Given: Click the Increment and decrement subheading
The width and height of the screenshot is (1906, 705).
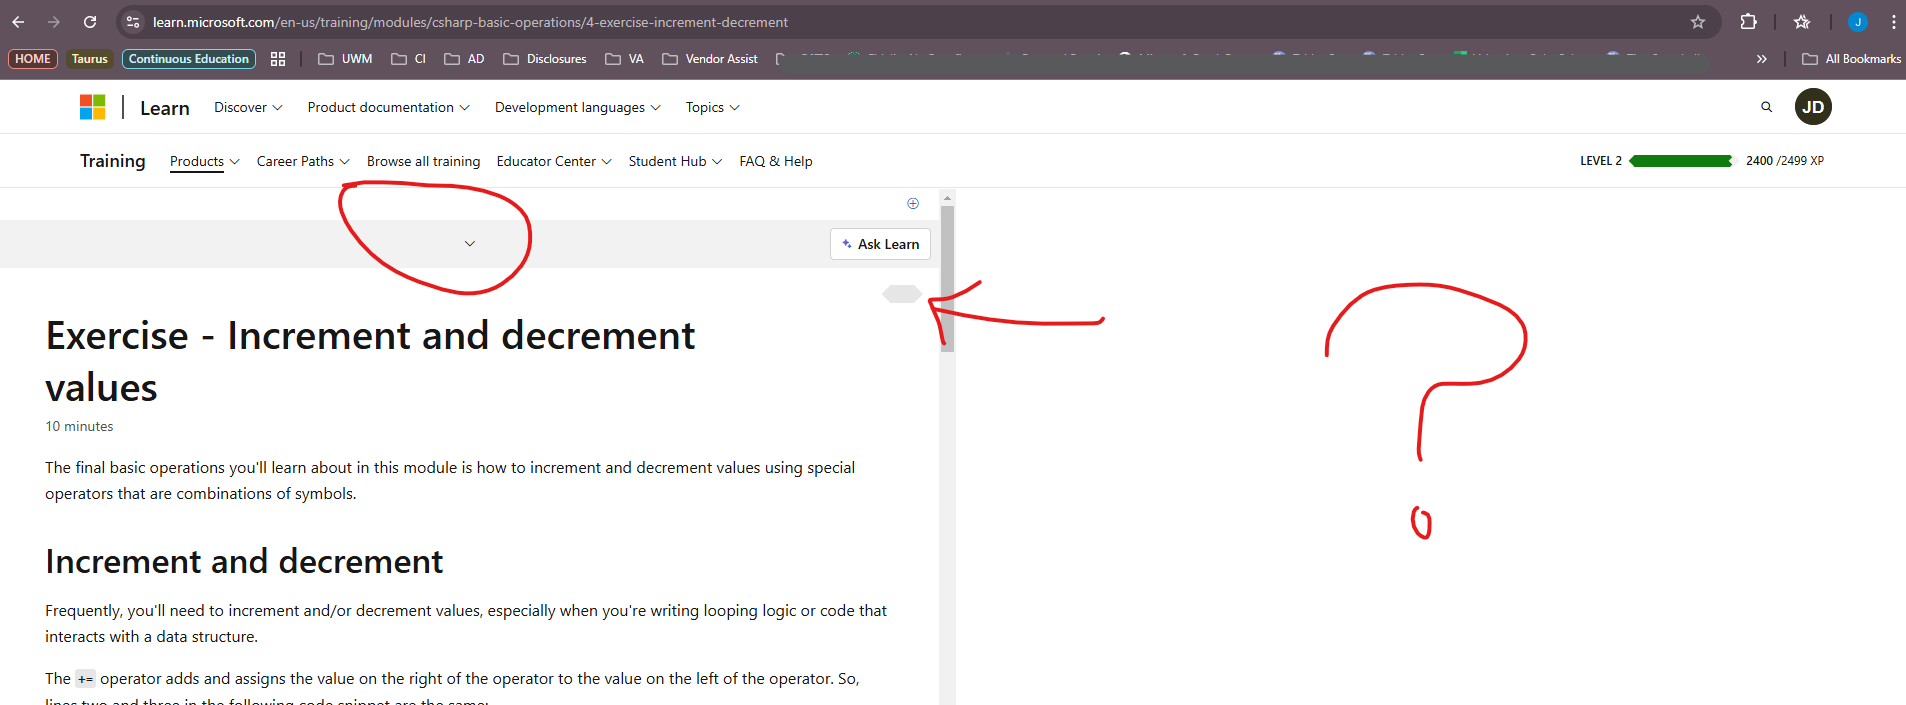Looking at the screenshot, I should click(x=244, y=562).
